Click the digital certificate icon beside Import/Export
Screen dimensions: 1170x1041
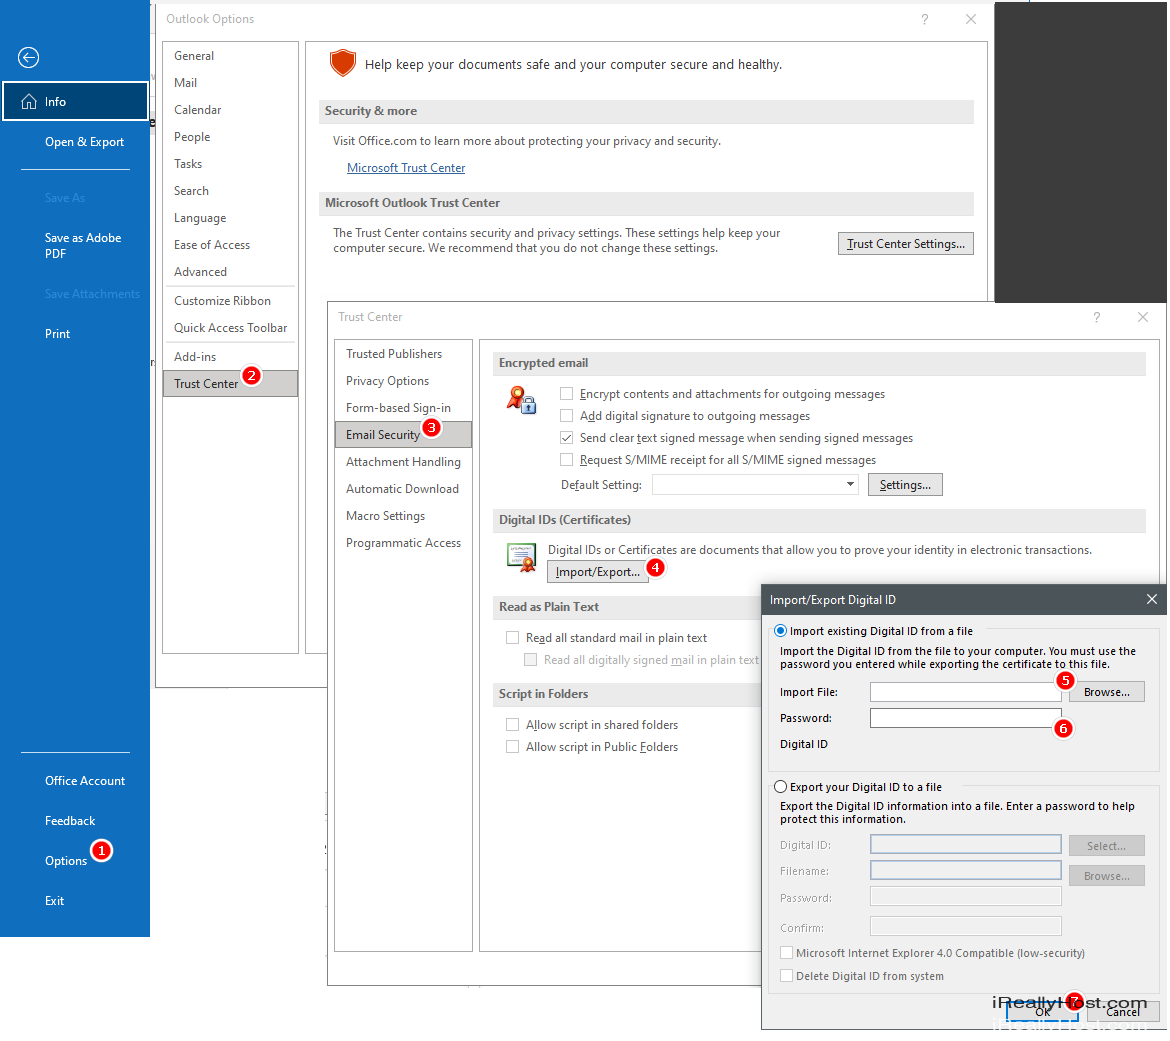pyautogui.click(x=522, y=557)
